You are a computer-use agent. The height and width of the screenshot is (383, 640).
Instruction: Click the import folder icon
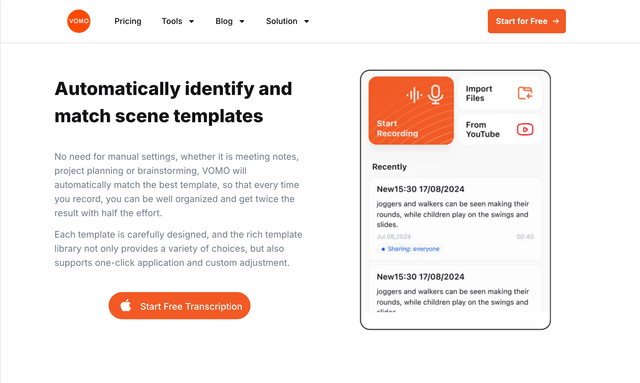click(525, 93)
